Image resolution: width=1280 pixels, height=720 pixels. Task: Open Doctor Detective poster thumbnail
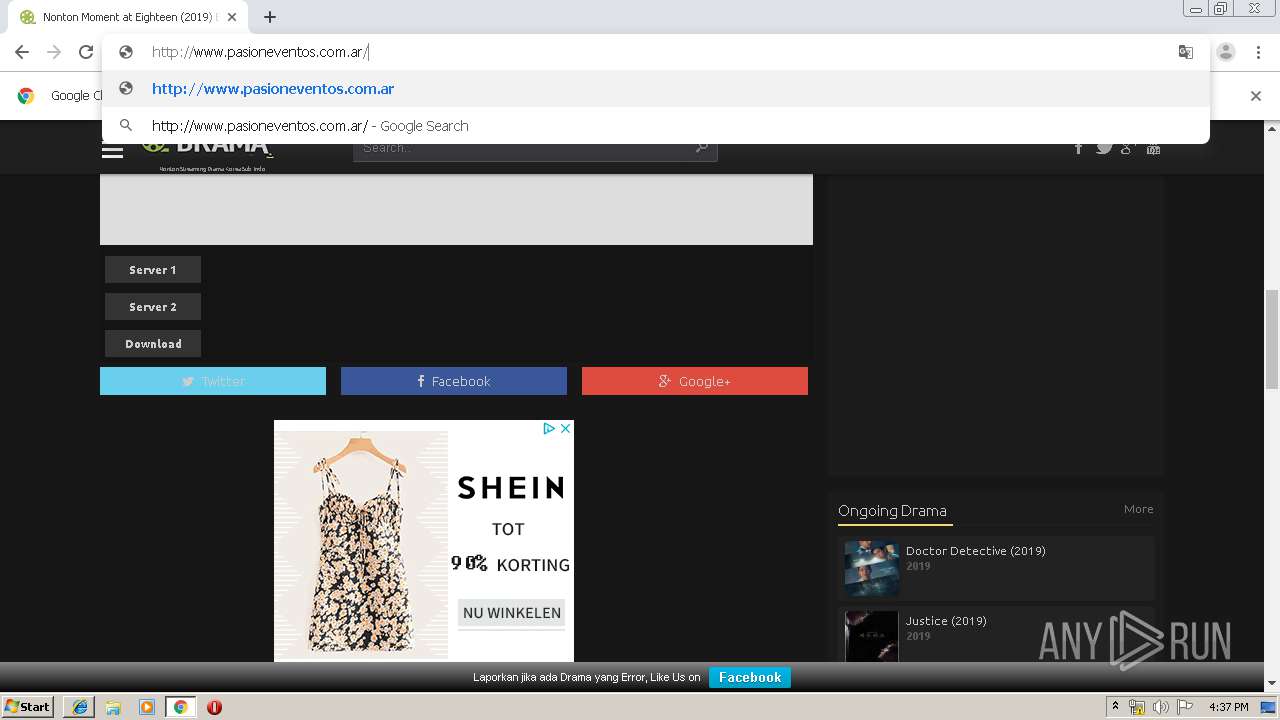coord(871,568)
